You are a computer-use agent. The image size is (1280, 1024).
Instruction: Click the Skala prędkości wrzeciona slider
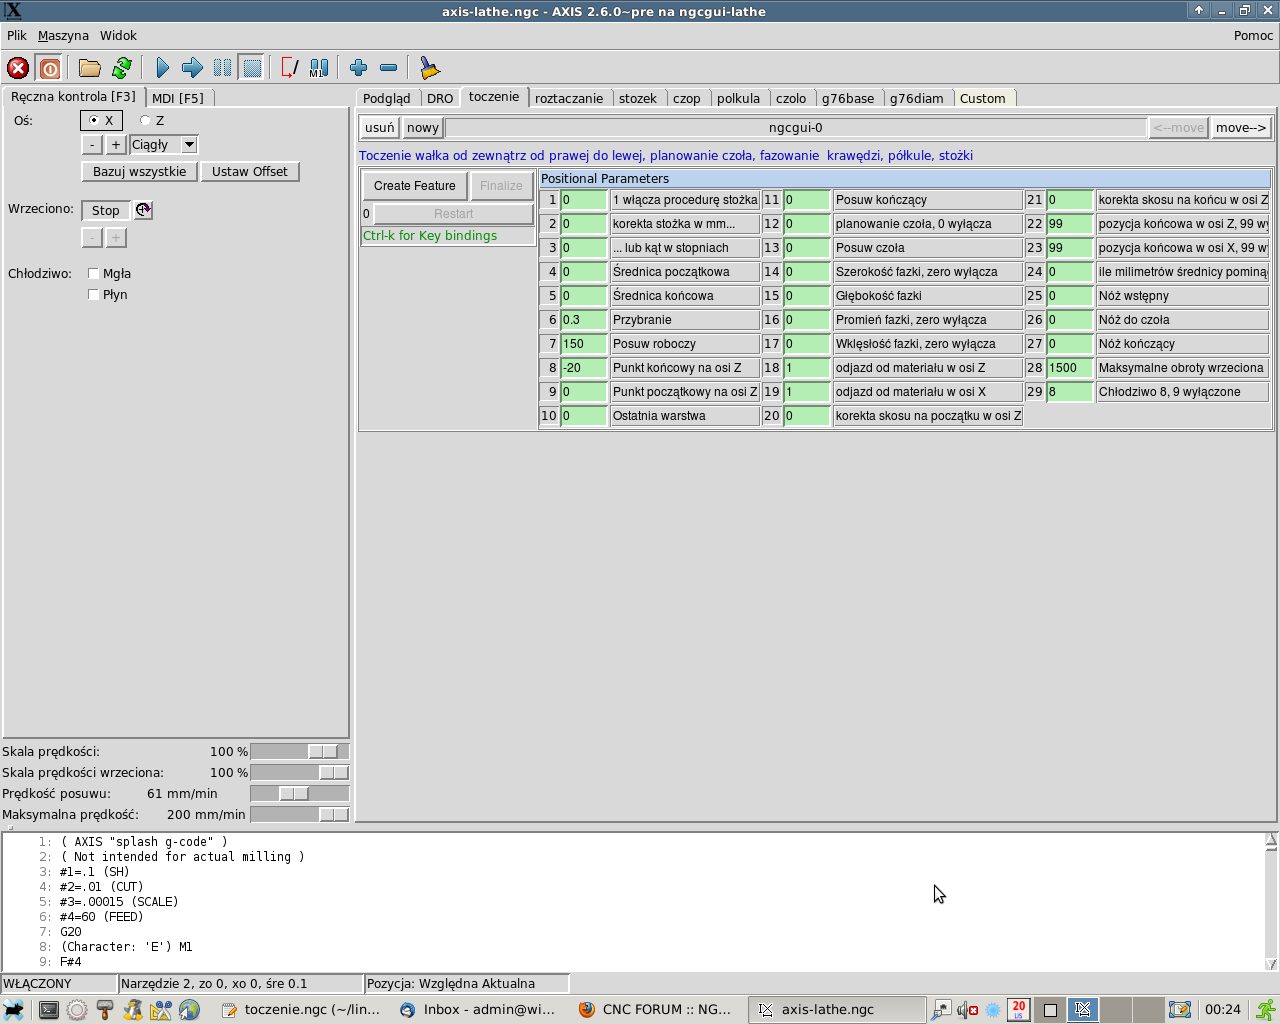[300, 773]
